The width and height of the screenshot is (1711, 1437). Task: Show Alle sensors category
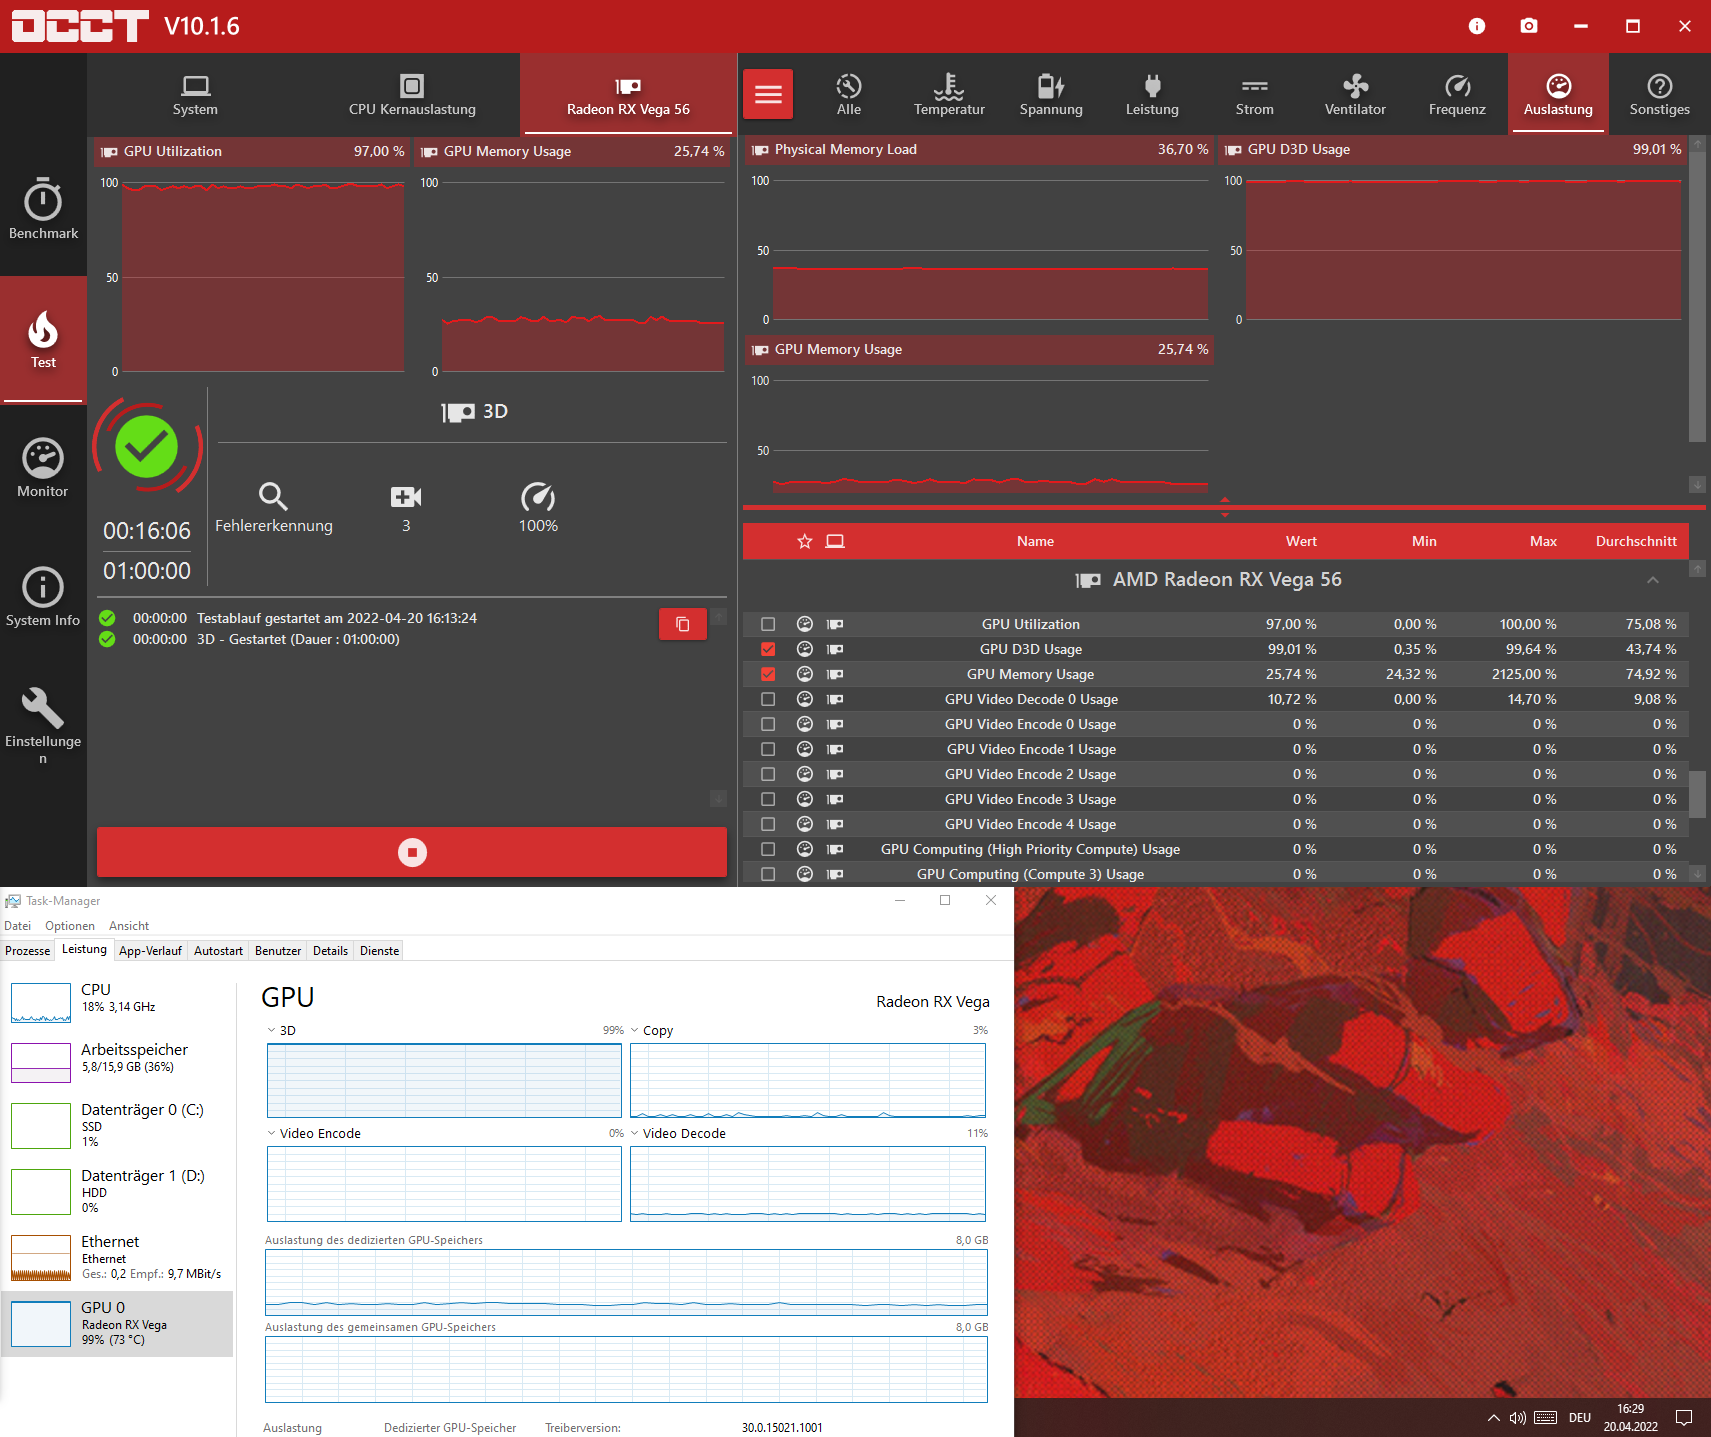[x=849, y=95]
